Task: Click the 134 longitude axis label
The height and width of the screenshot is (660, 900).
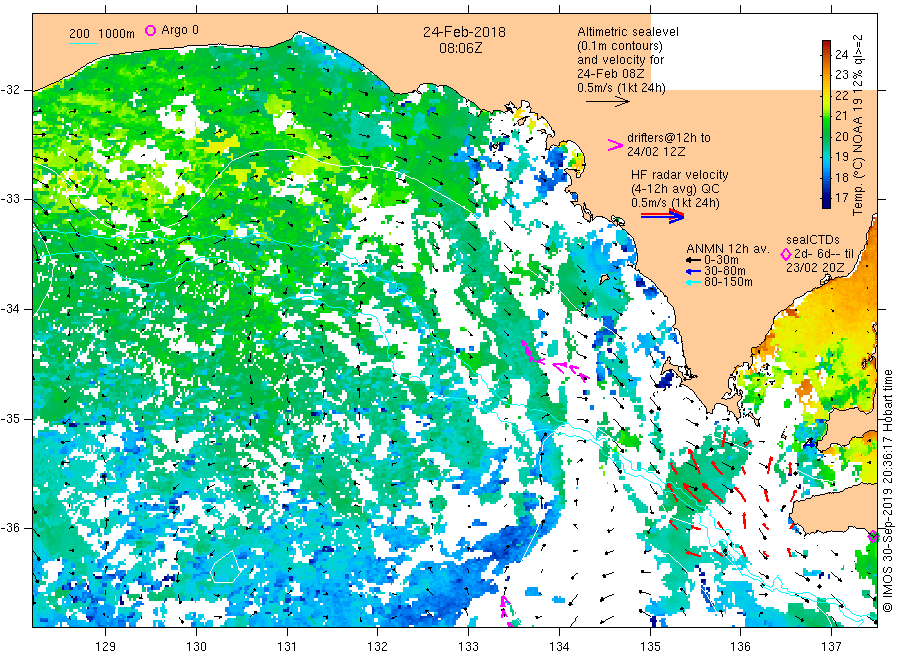Action: [559, 647]
